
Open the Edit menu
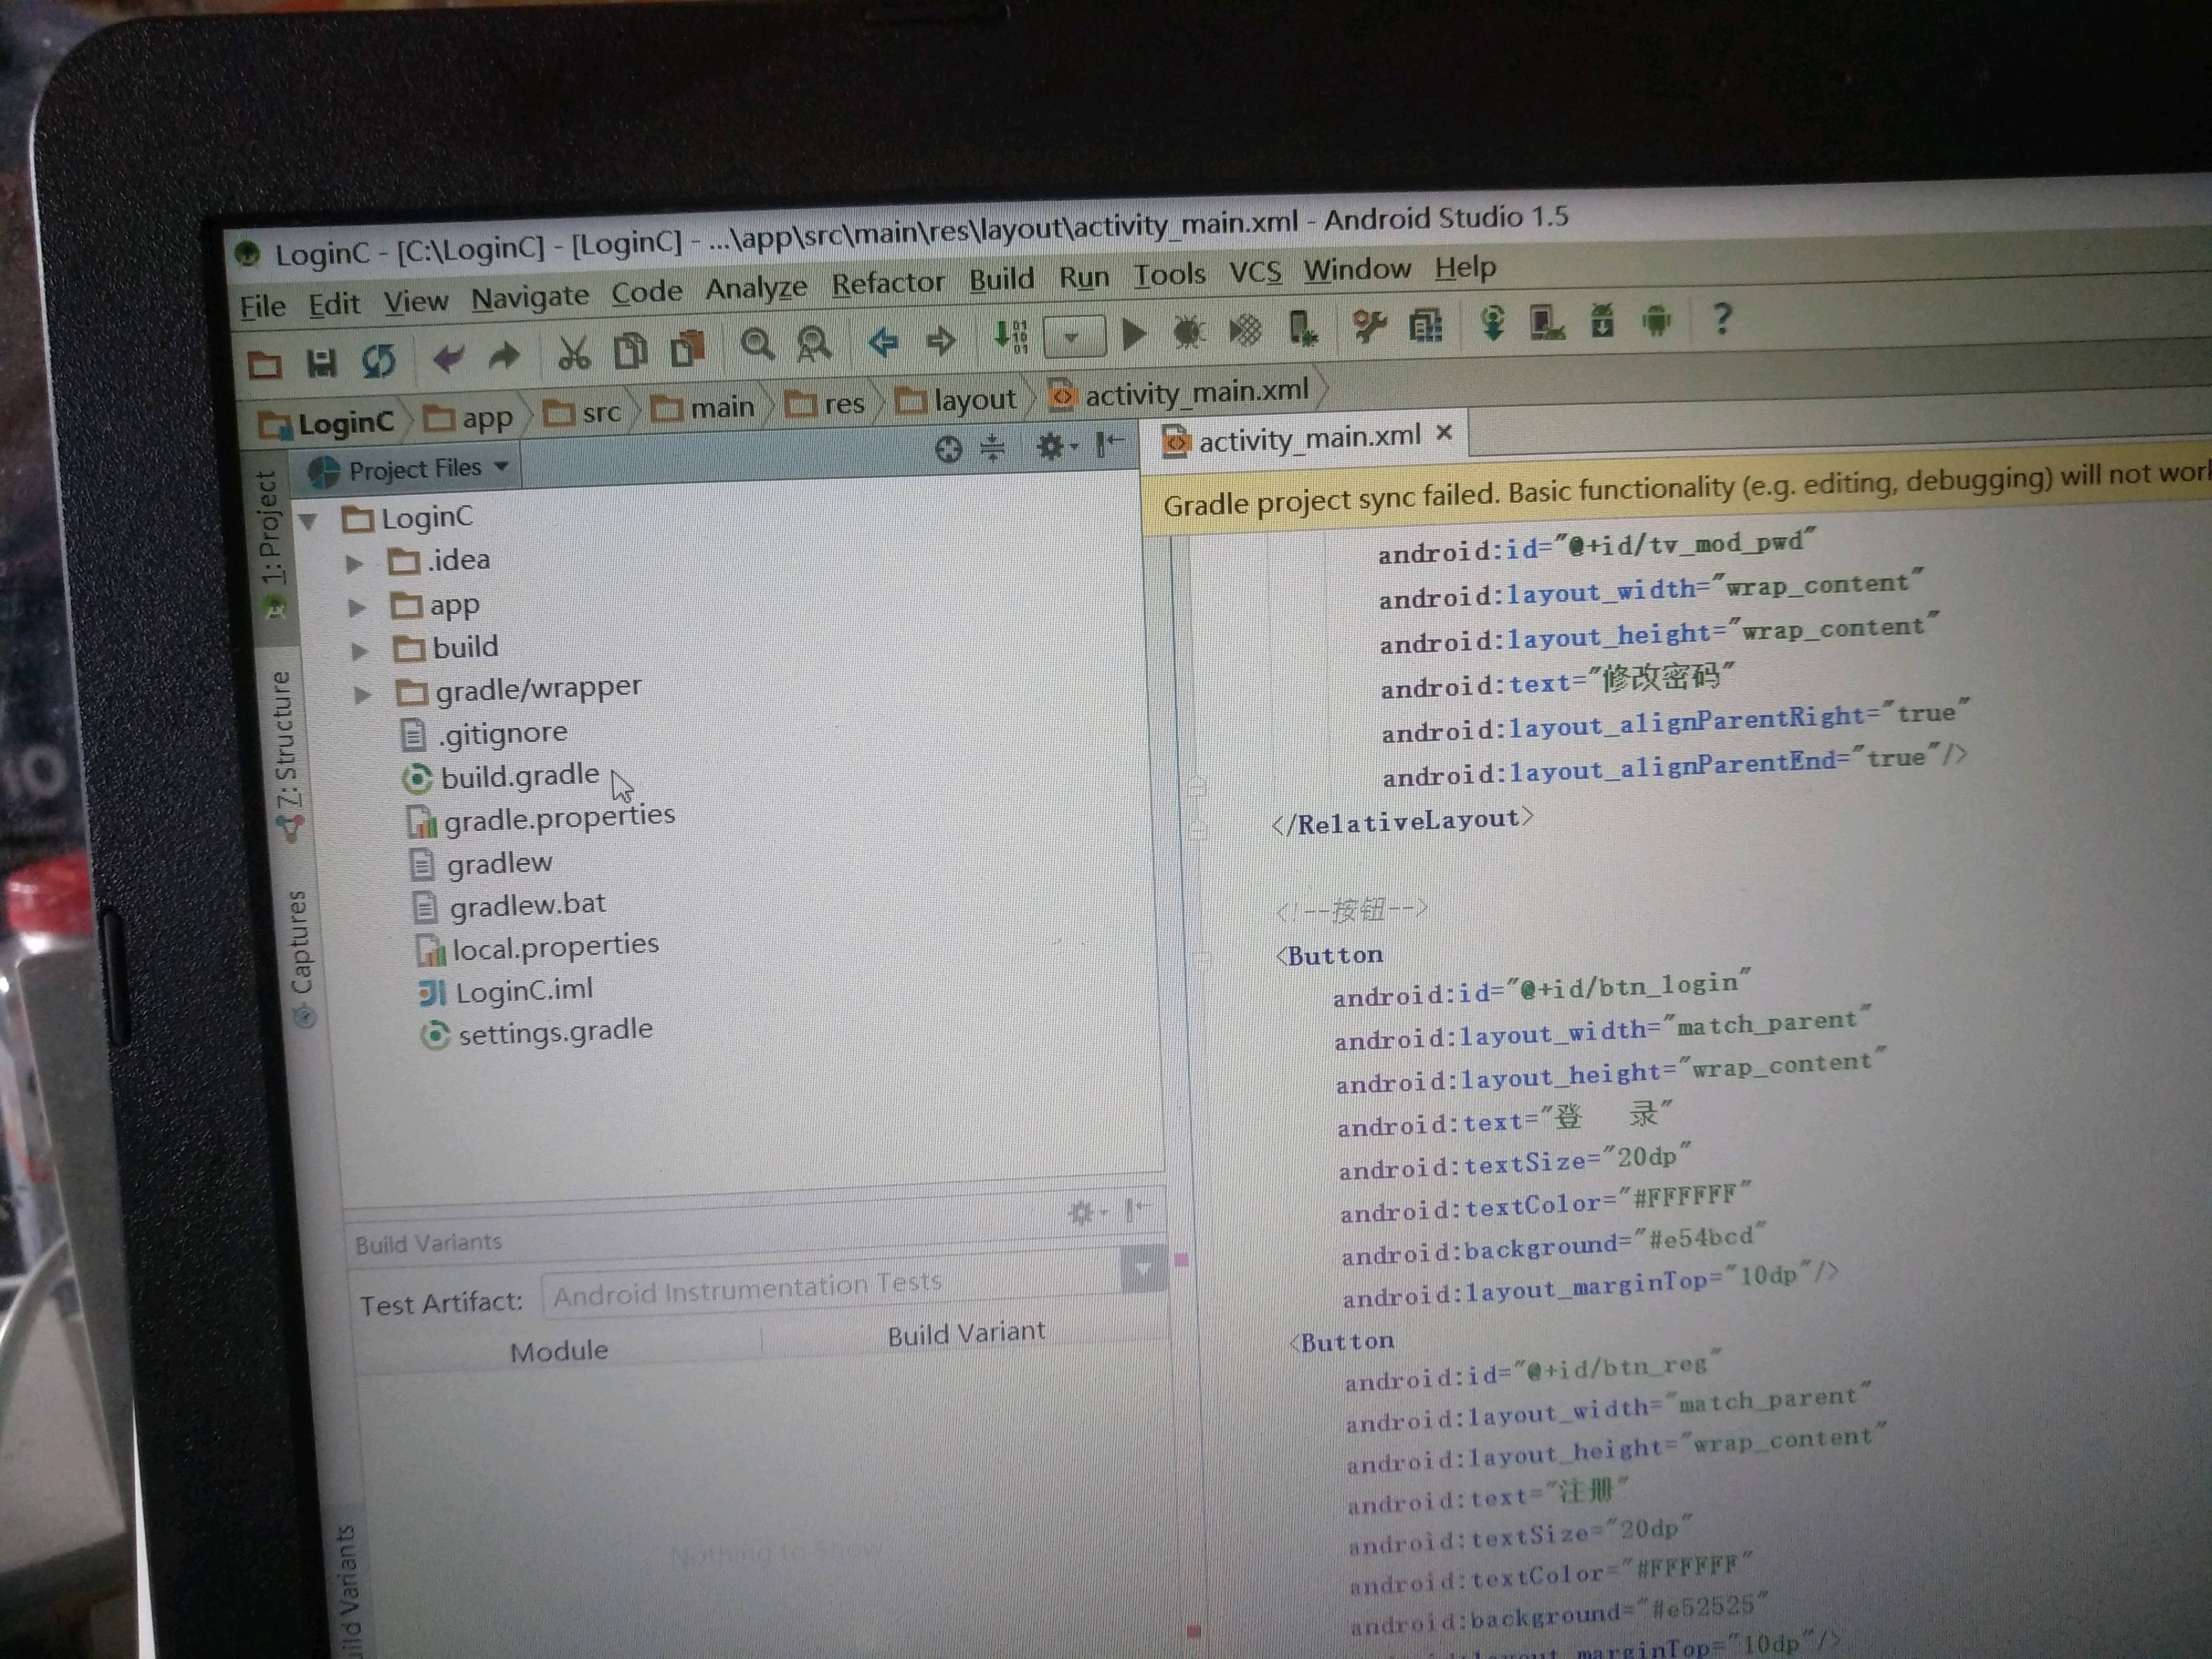(333, 303)
